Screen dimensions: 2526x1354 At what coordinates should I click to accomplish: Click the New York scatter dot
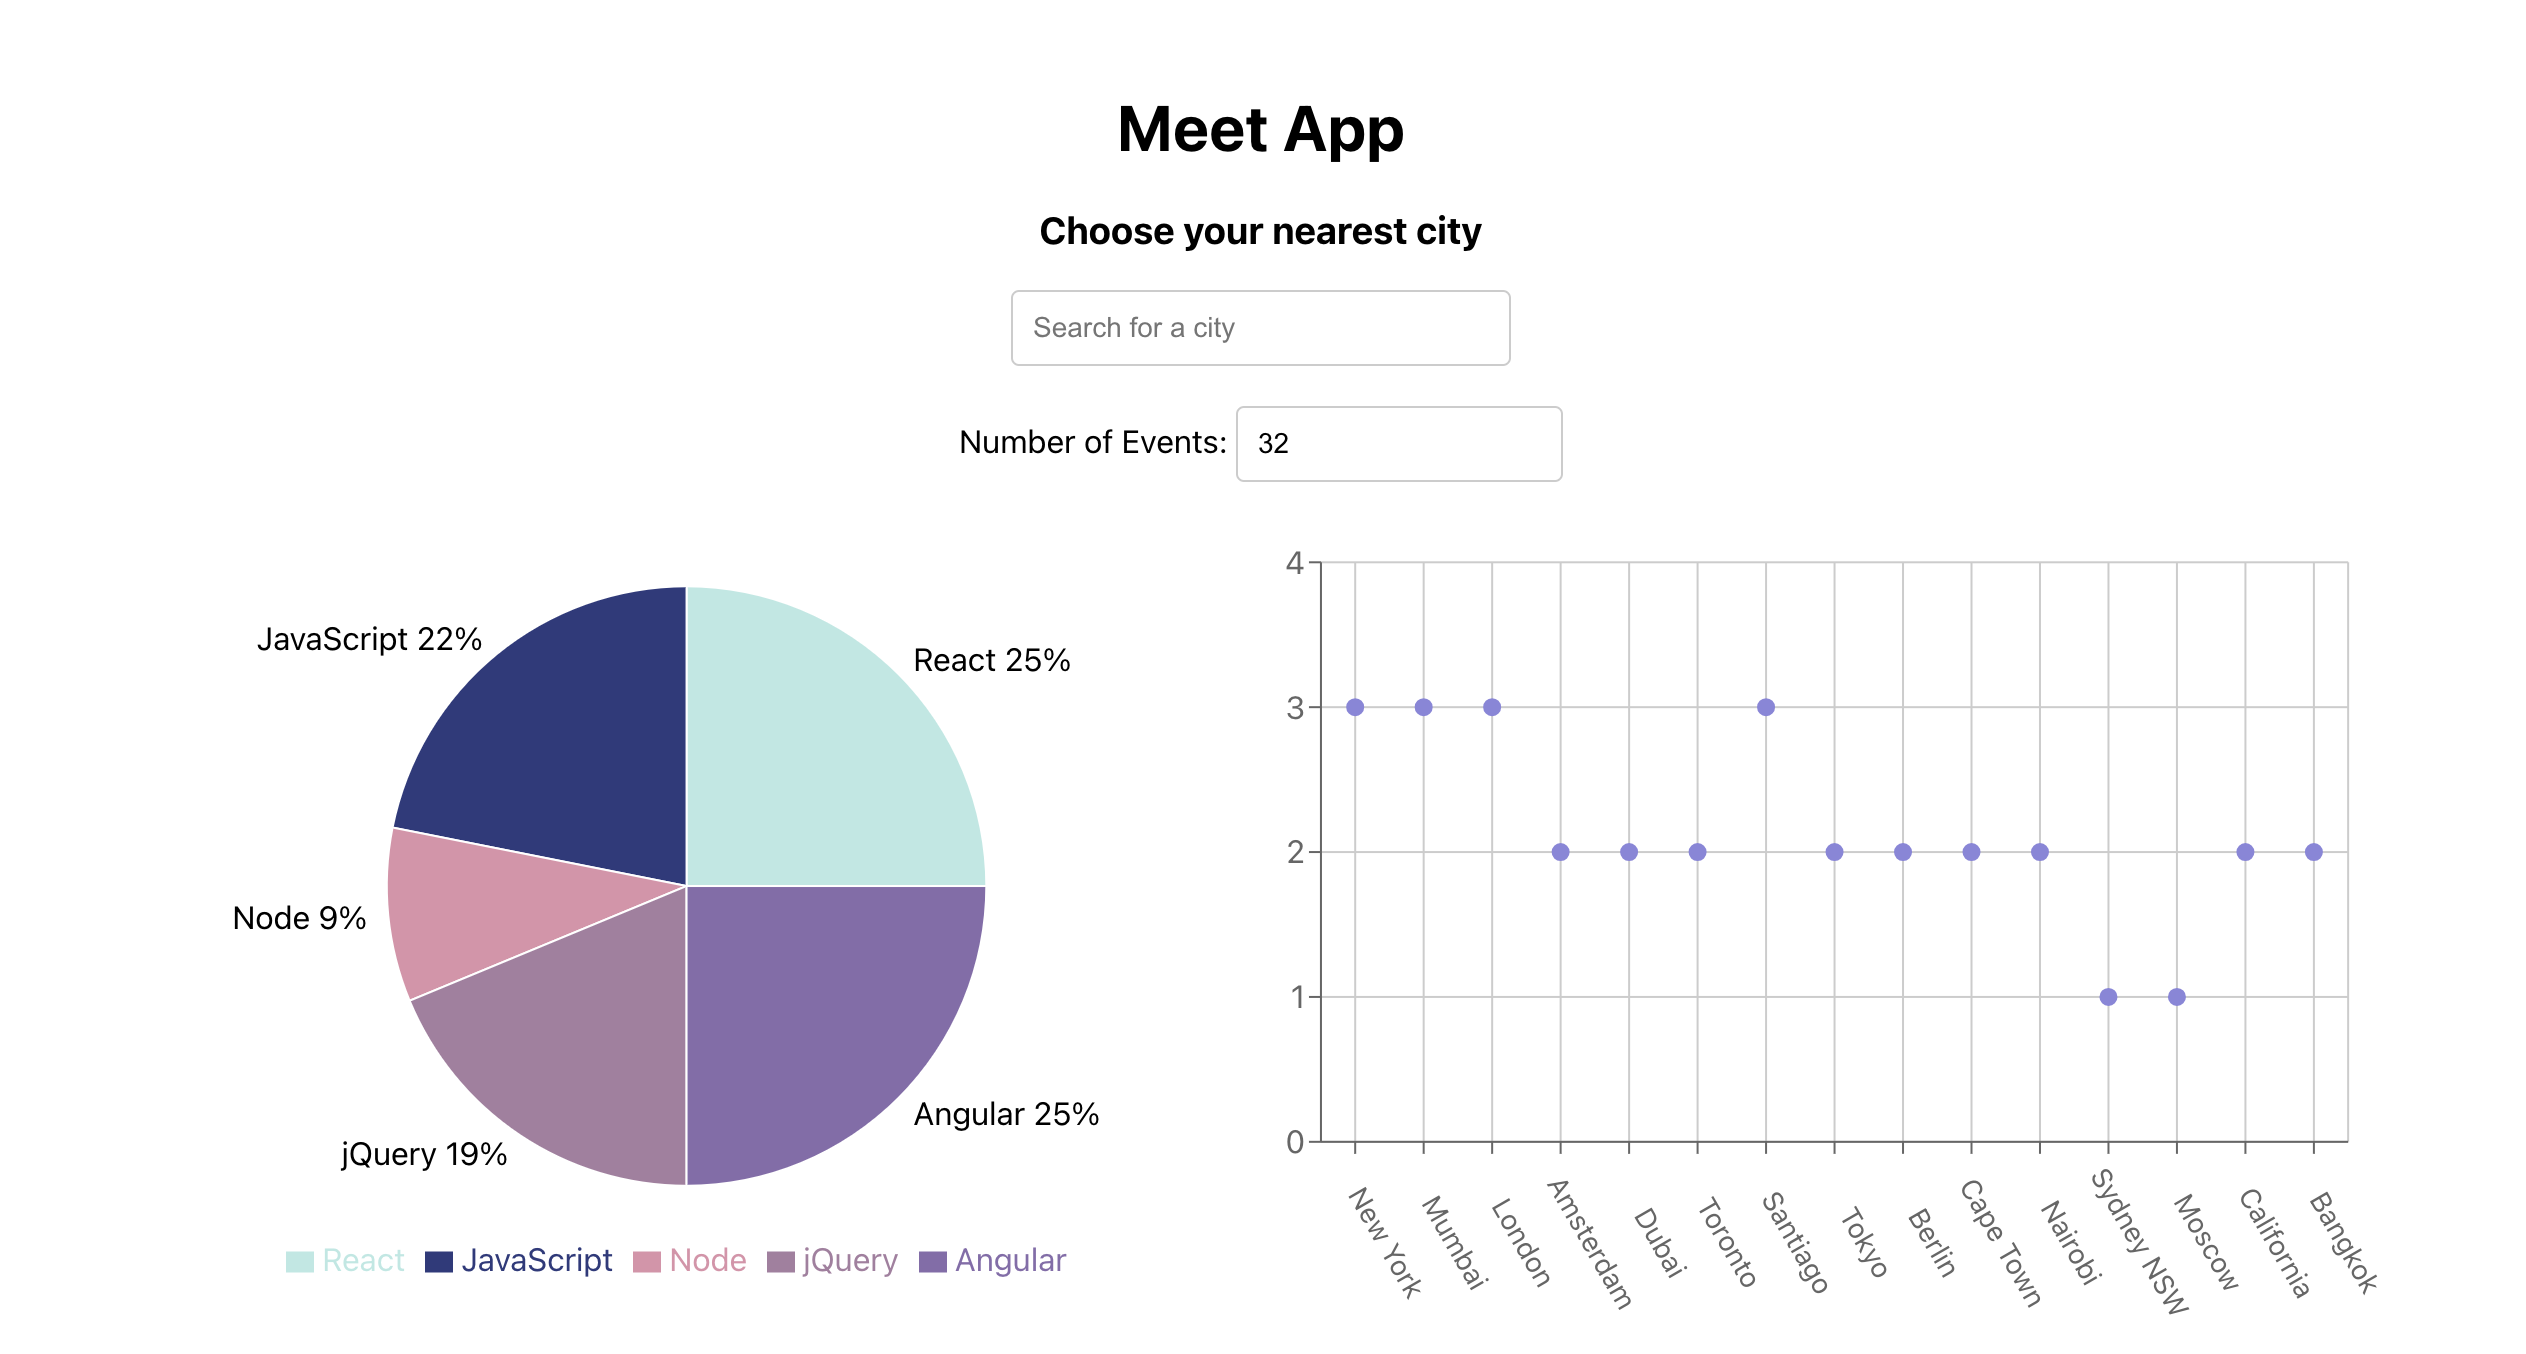coord(1355,707)
